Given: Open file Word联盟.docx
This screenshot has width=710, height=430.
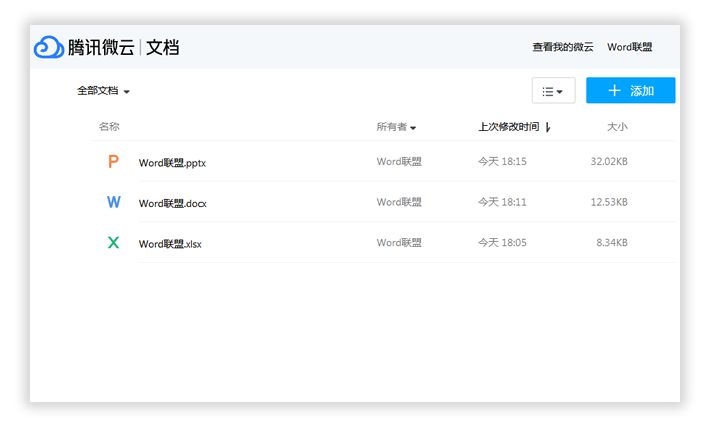Looking at the screenshot, I should coord(173,203).
